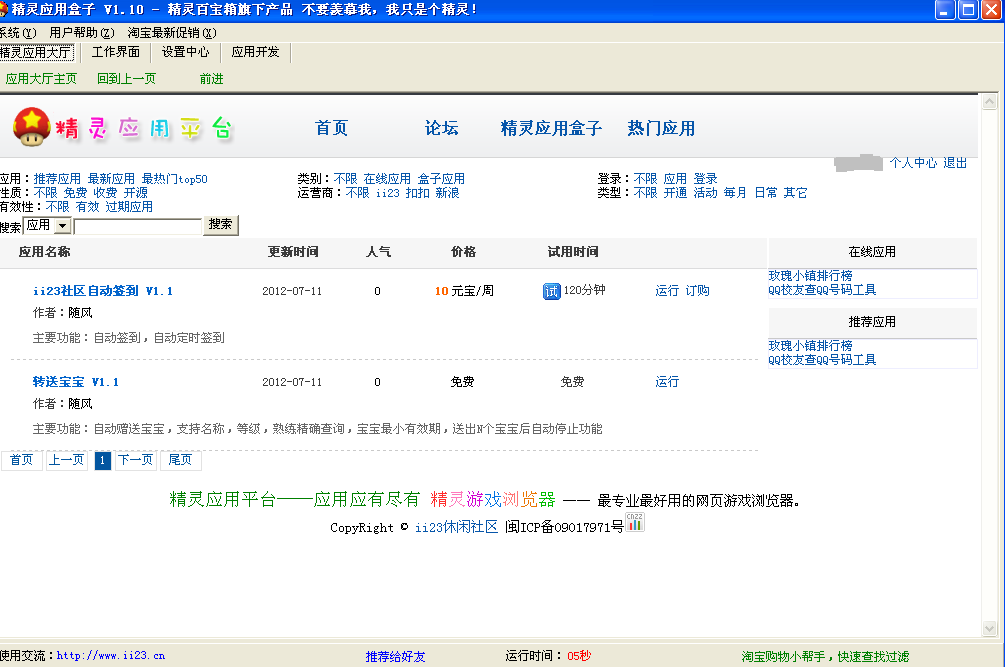The image size is (1005, 667).
Task: Open the 应用 search type dropdown
Action: click(62, 226)
